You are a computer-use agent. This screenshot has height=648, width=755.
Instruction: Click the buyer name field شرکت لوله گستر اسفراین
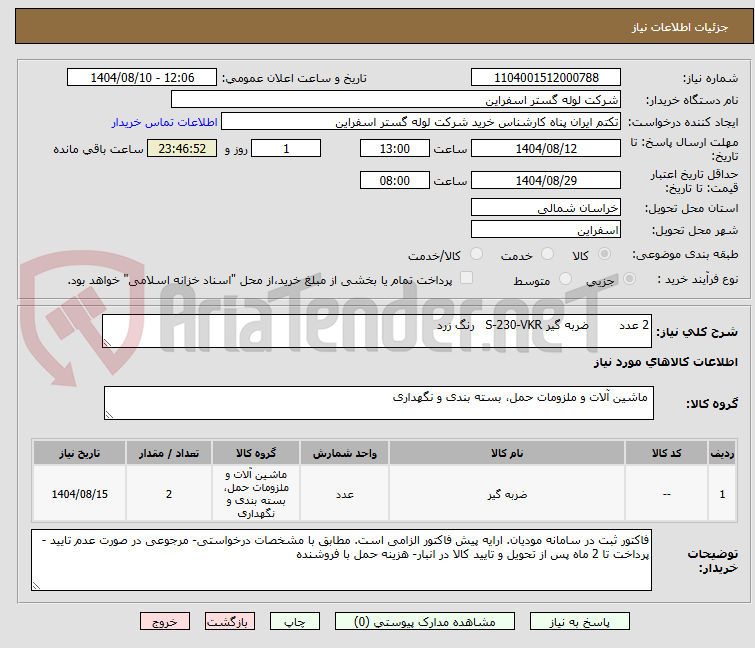(396, 100)
